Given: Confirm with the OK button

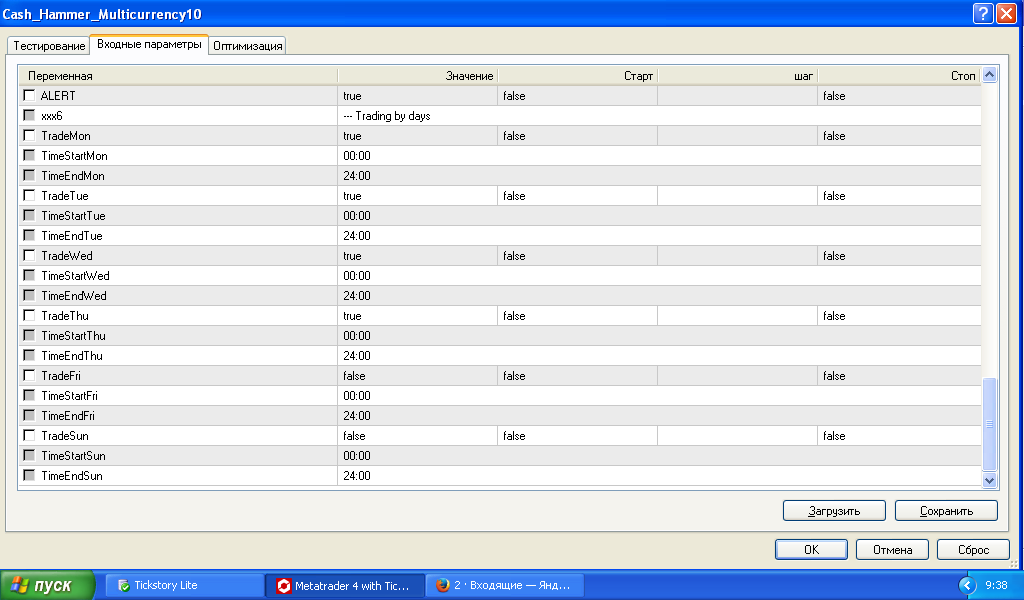Looking at the screenshot, I should (x=811, y=550).
